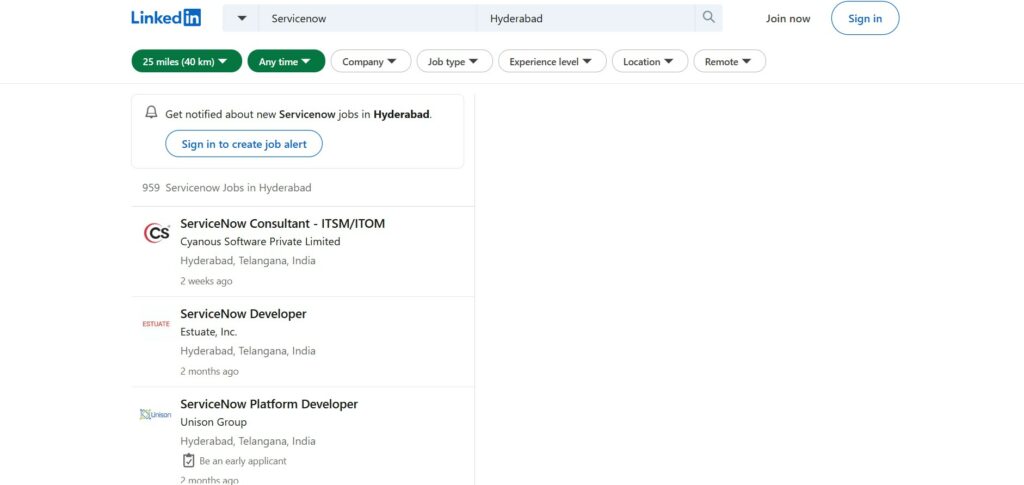
Task: Click Hyderabad location under Estuate, Inc.
Action: click(x=248, y=351)
